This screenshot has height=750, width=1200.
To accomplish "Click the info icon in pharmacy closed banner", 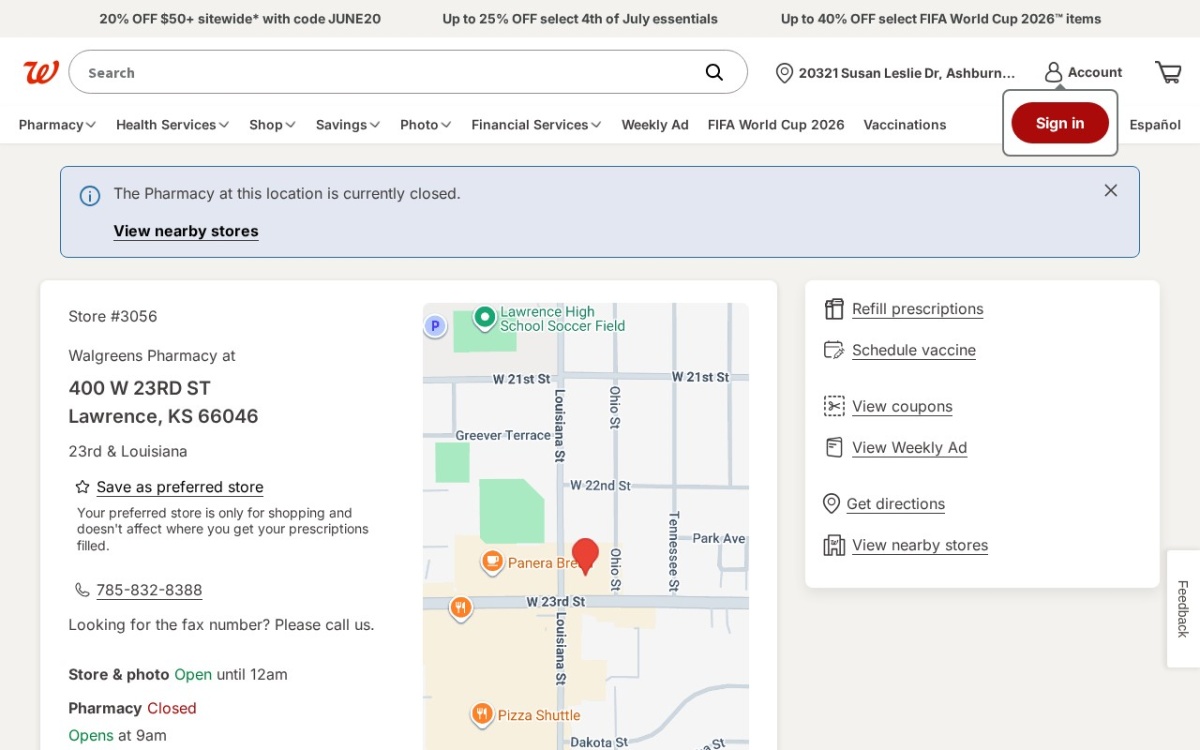I will pos(90,196).
